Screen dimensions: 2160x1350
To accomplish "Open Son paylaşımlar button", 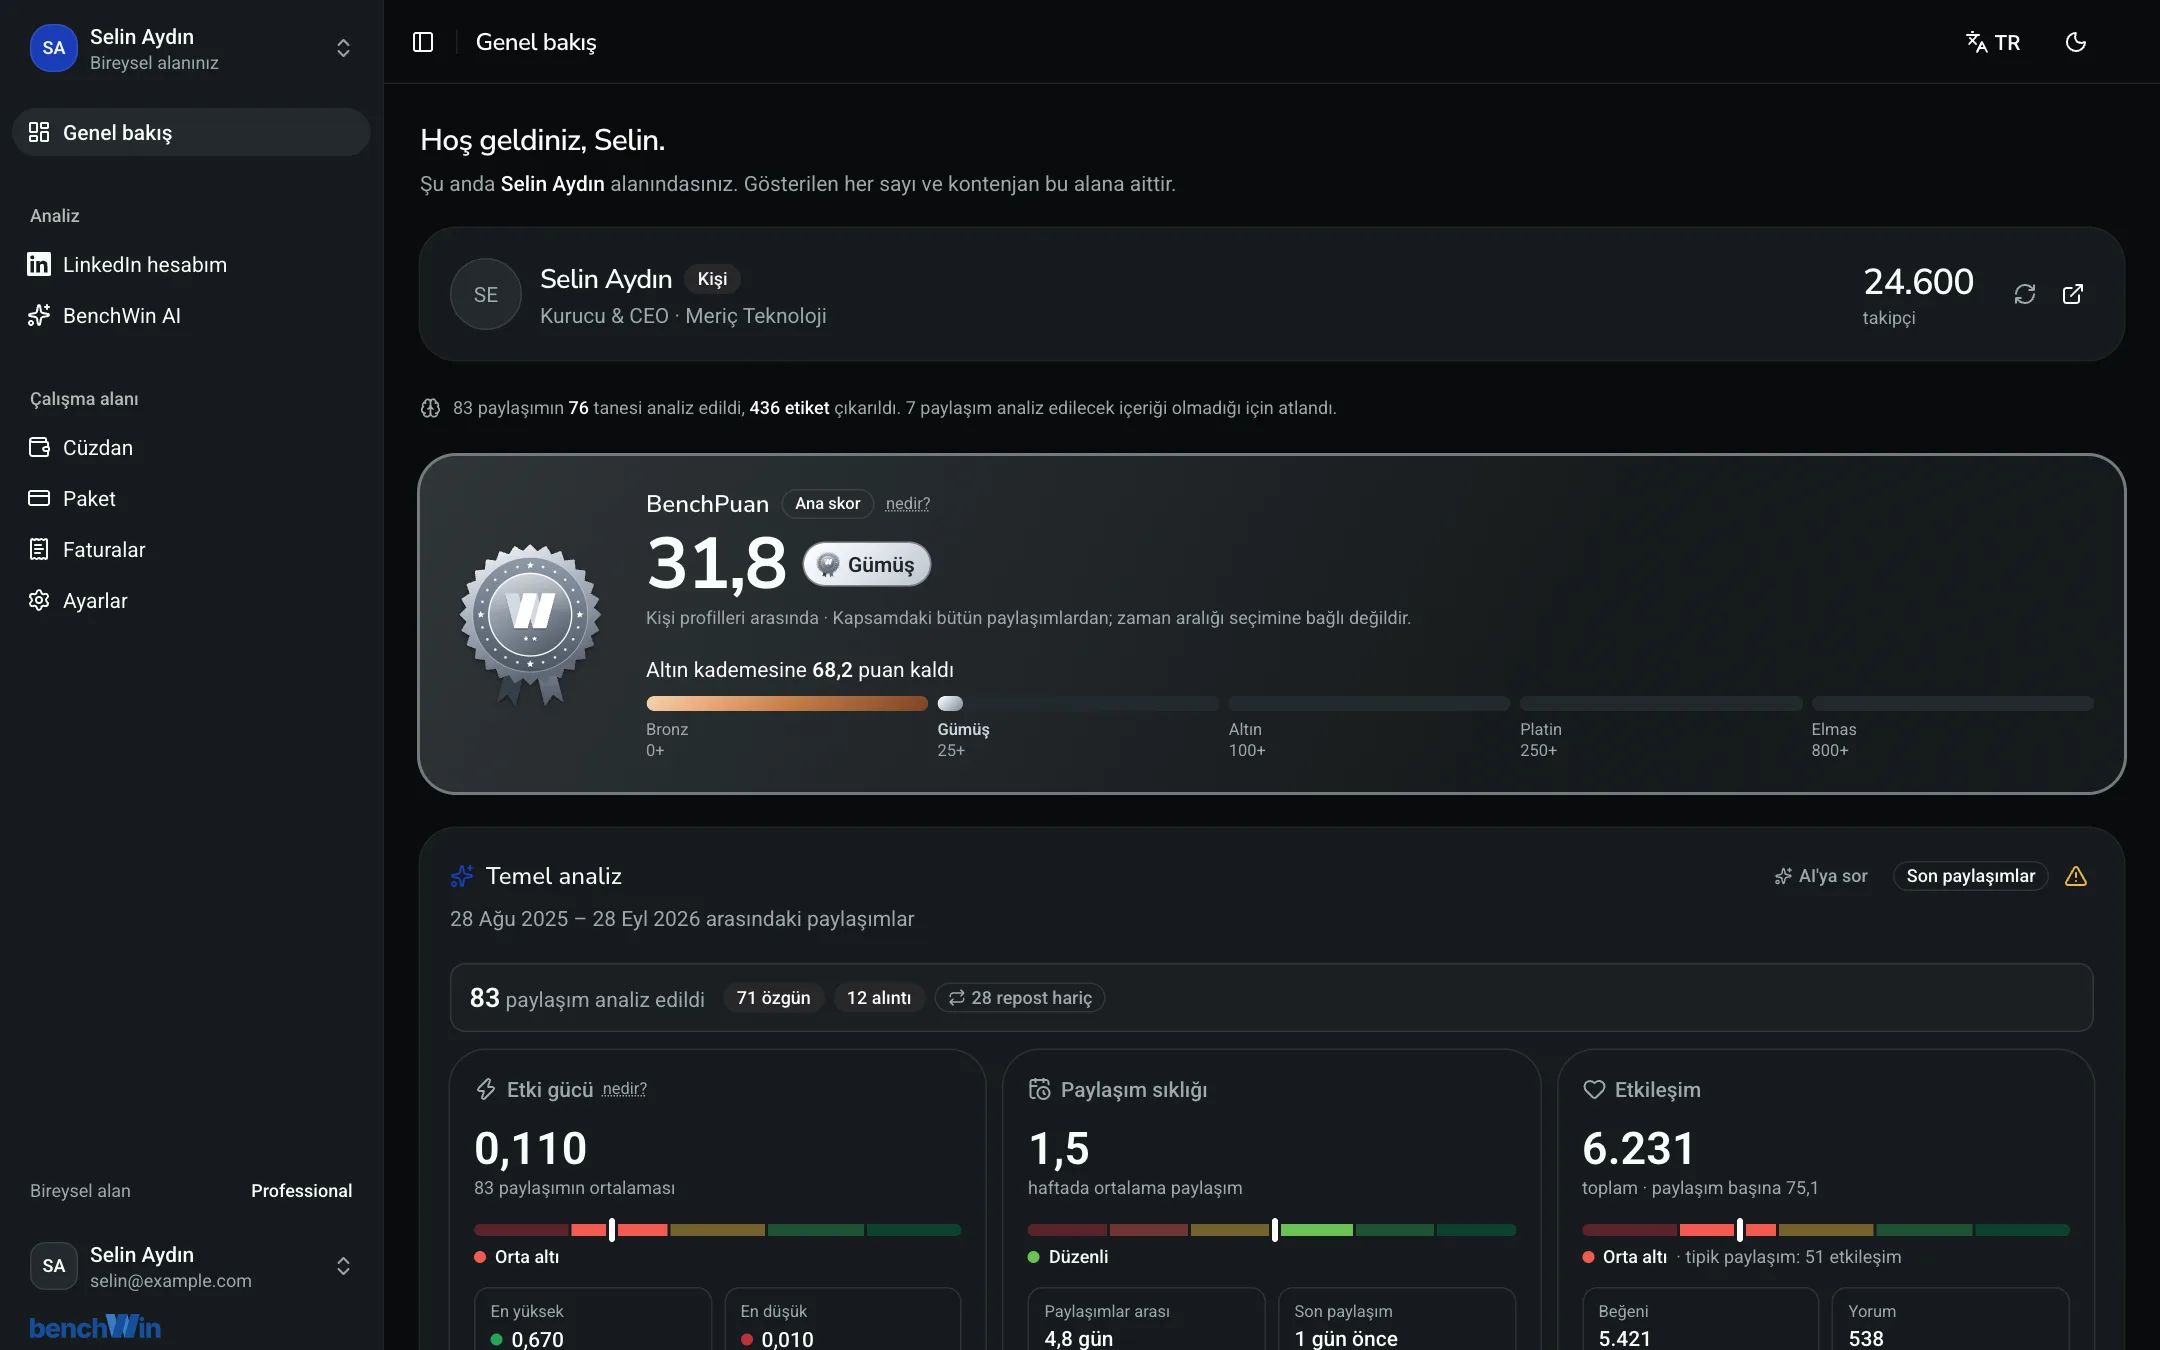I will tap(1970, 876).
